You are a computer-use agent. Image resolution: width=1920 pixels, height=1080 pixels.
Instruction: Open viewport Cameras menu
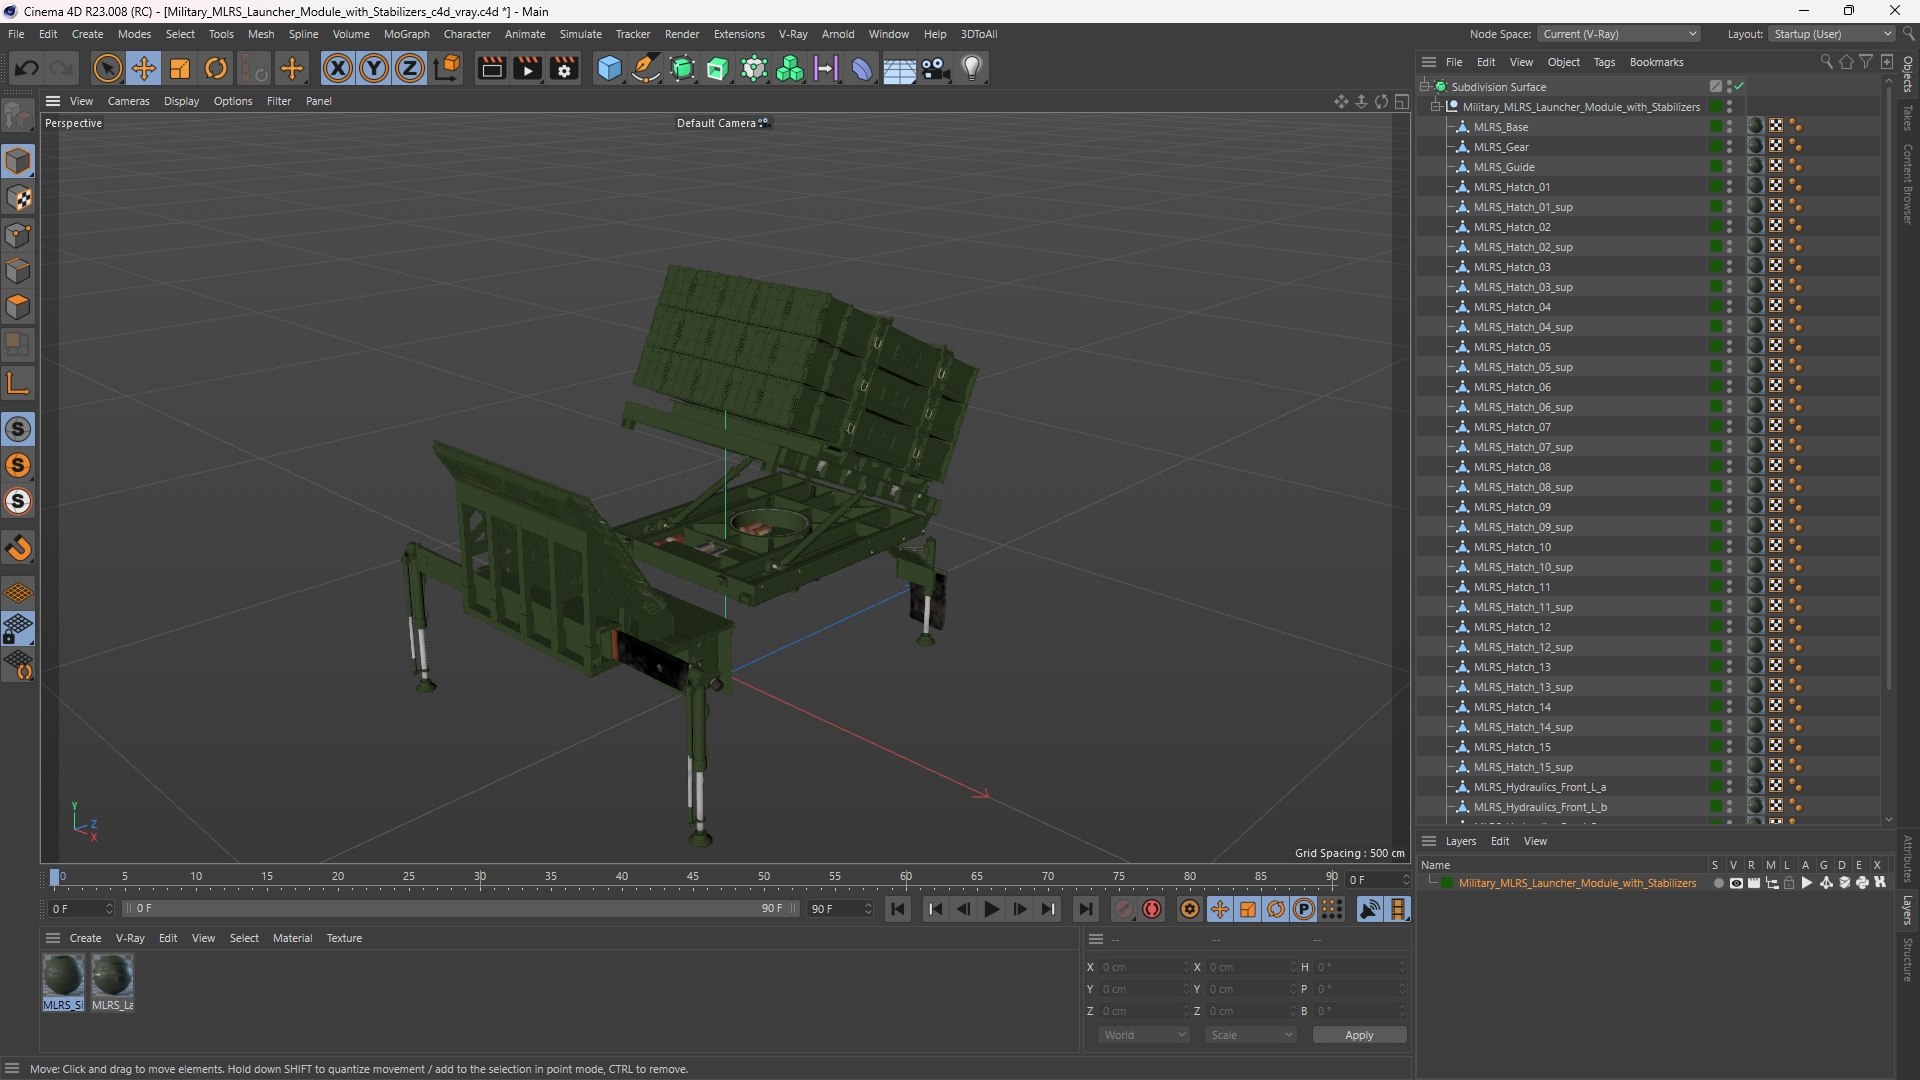coord(128,101)
